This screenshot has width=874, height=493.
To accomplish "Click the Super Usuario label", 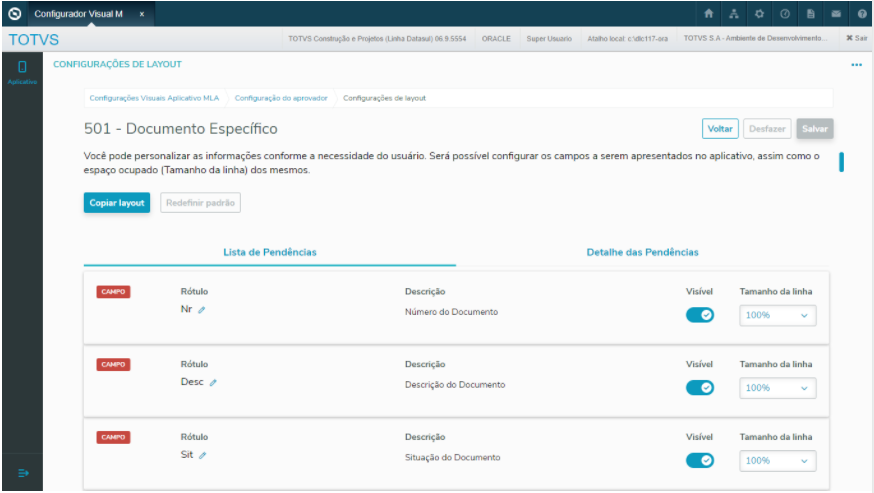I will [549, 39].
